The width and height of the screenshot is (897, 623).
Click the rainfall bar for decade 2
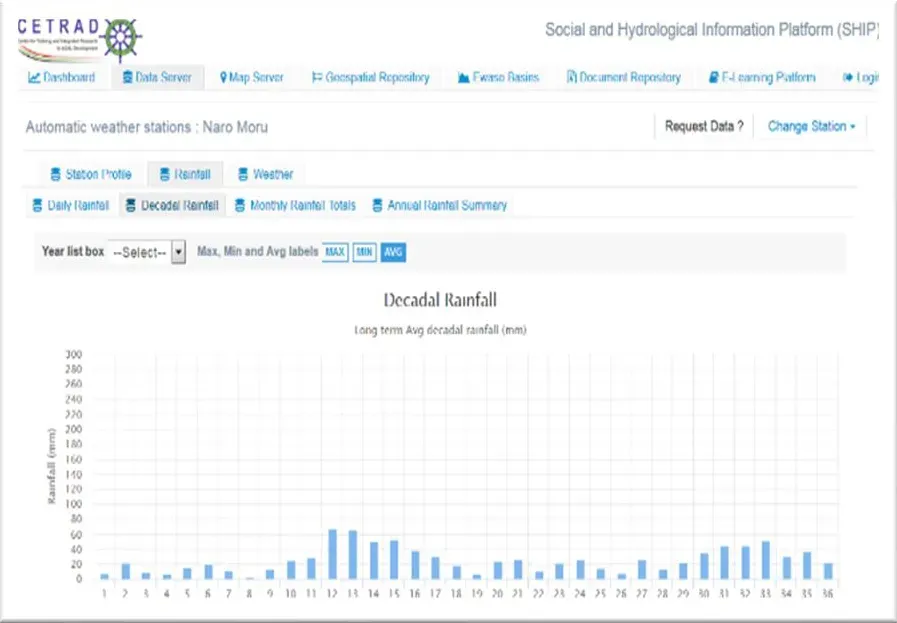click(x=126, y=572)
